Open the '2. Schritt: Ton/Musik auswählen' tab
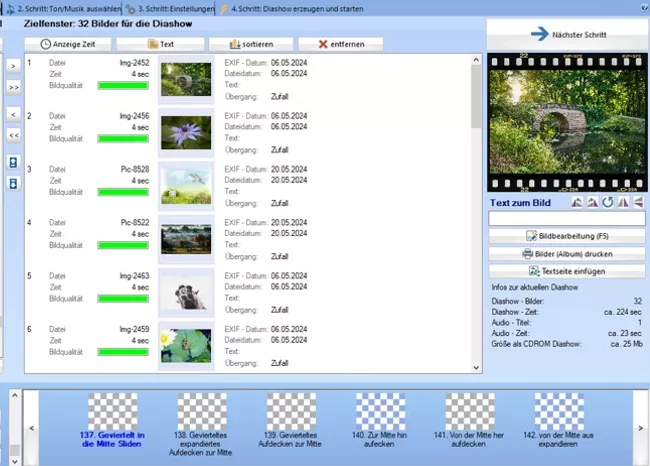This screenshot has width=650, height=466. coord(63,8)
